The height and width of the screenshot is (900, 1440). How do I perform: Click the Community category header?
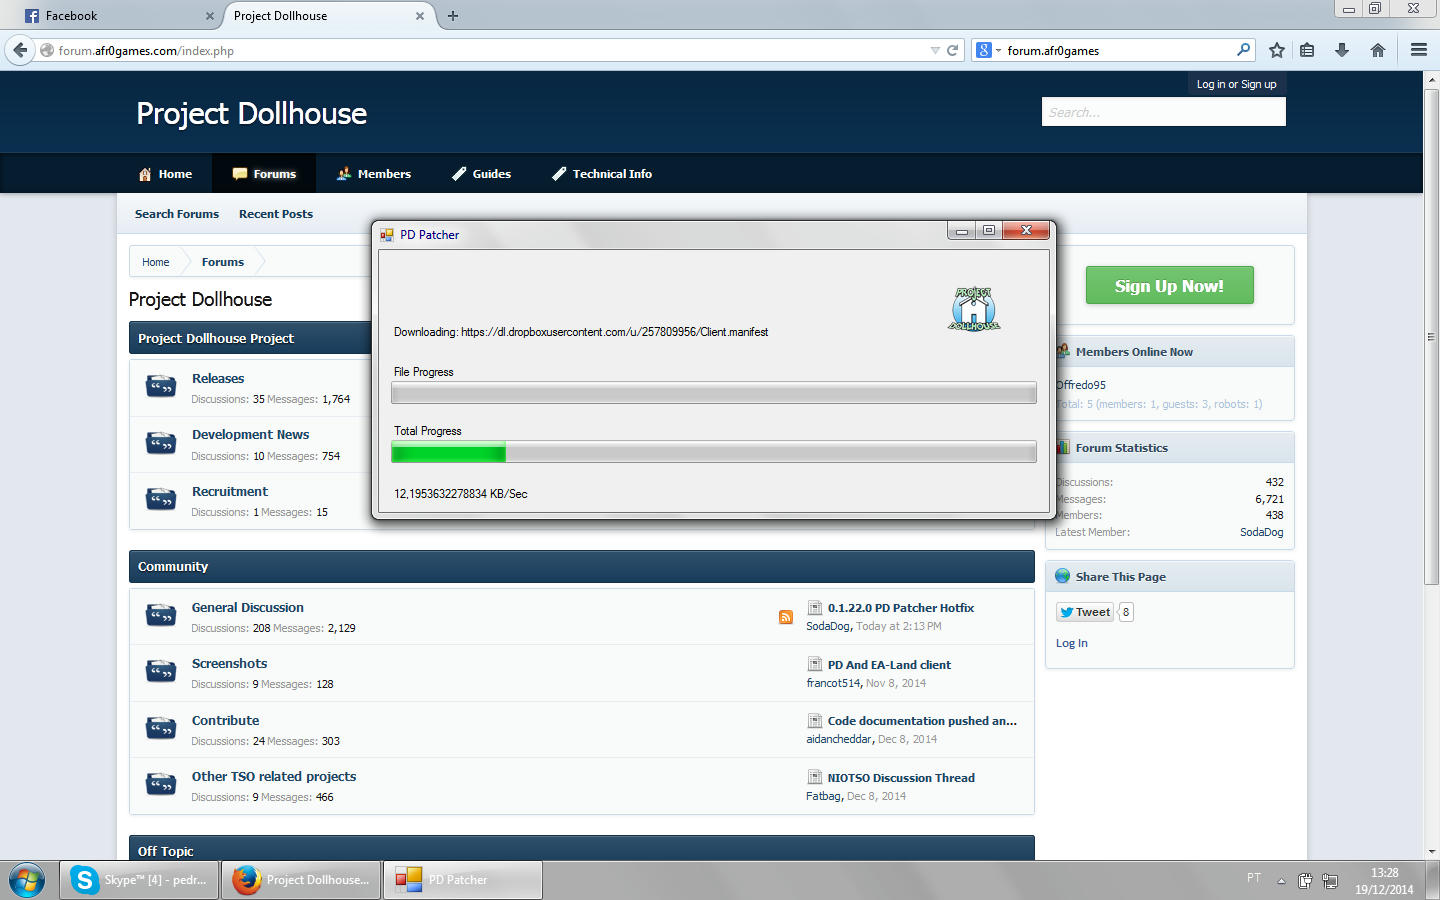582,566
